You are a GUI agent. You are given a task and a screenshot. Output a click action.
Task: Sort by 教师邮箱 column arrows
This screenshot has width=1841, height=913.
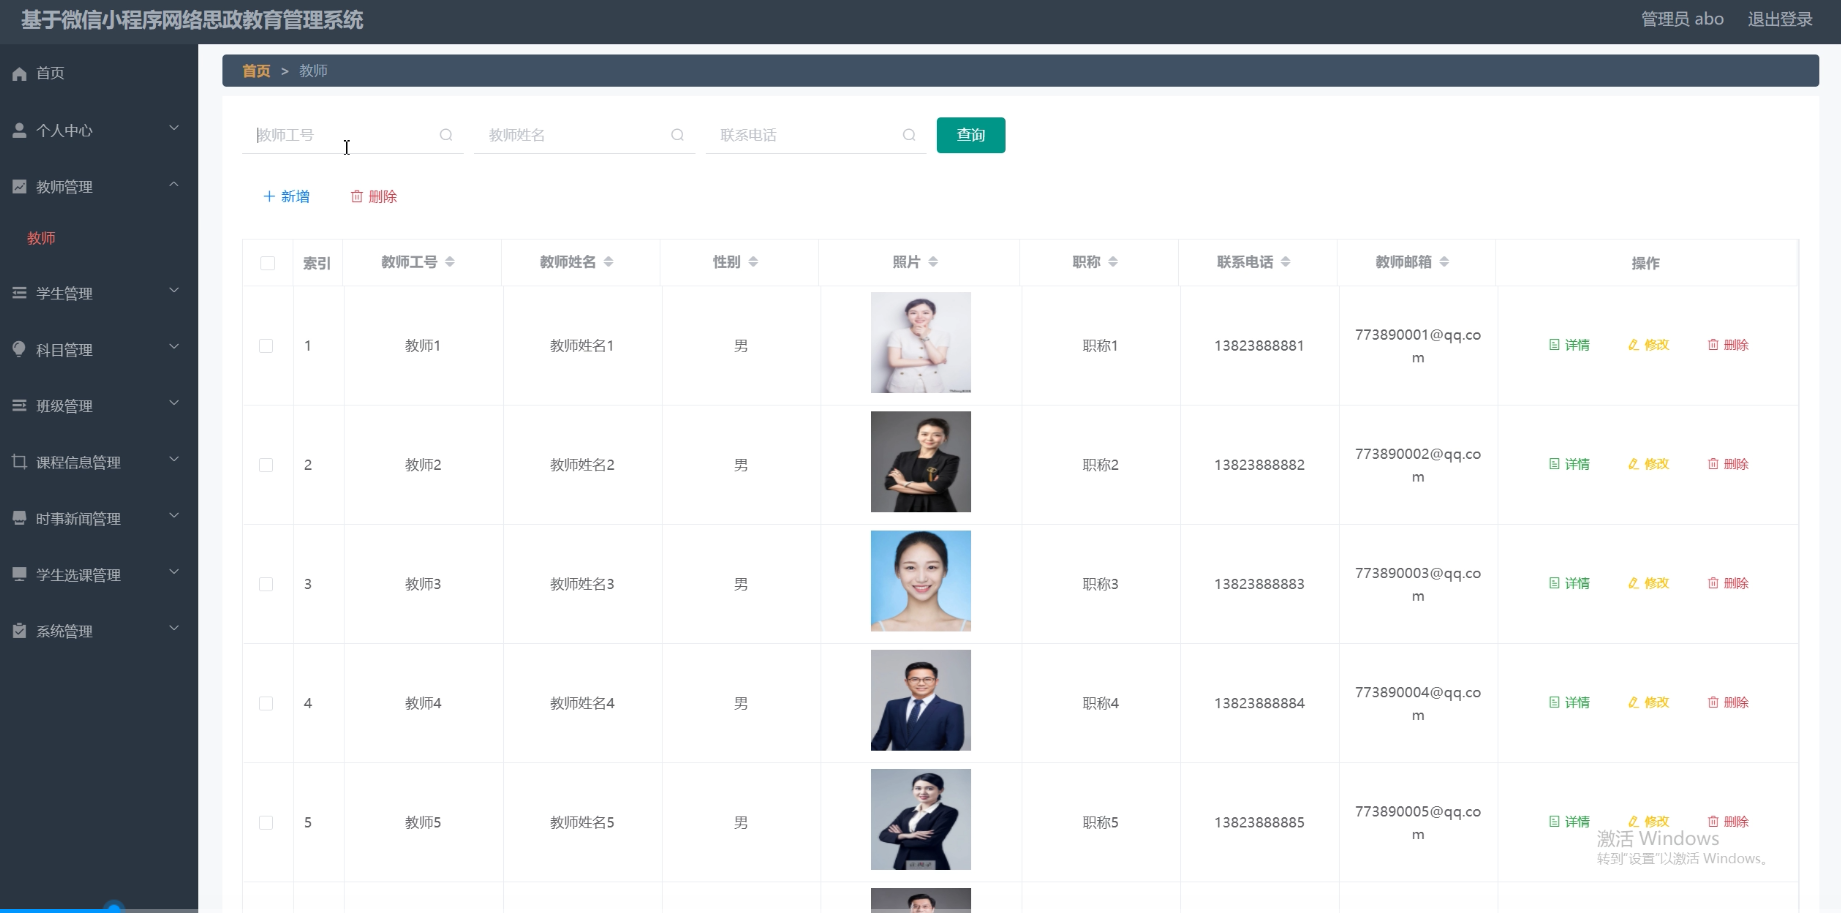tap(1444, 262)
